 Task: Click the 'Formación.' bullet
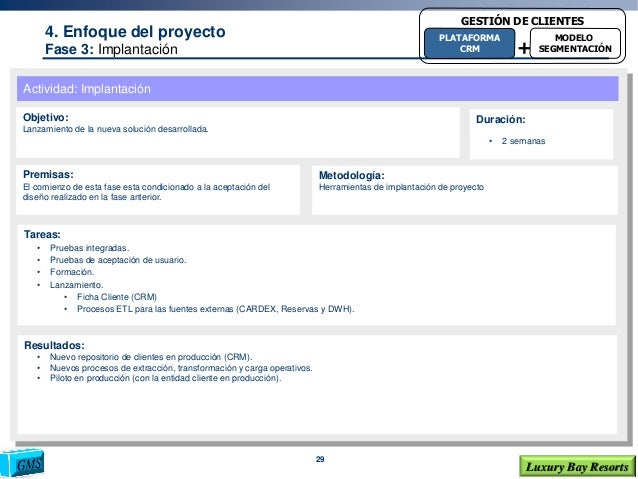pos(72,272)
